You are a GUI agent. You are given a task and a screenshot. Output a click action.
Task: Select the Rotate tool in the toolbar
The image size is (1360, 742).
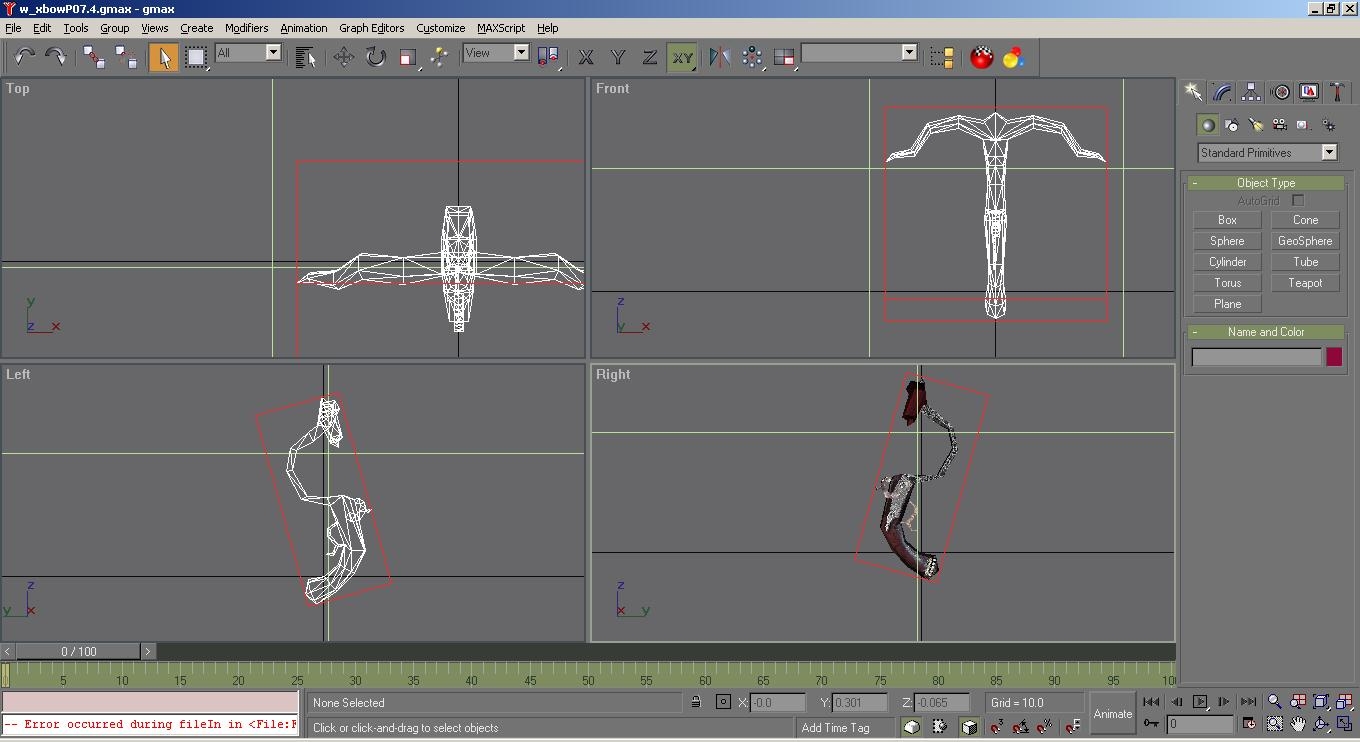(375, 57)
